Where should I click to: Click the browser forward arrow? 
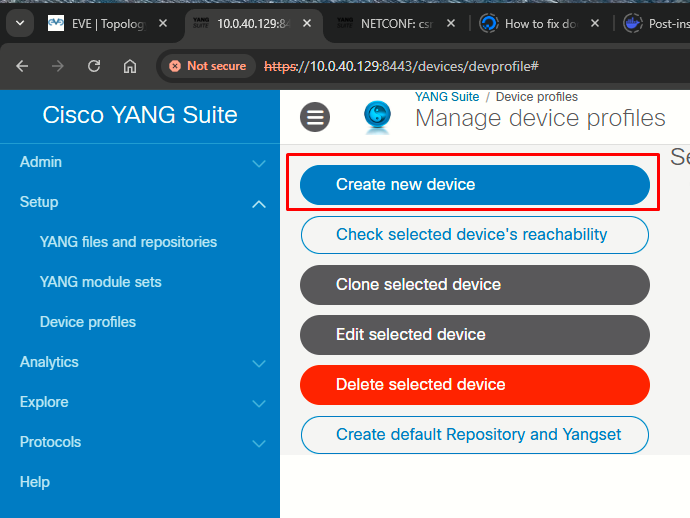(58, 66)
